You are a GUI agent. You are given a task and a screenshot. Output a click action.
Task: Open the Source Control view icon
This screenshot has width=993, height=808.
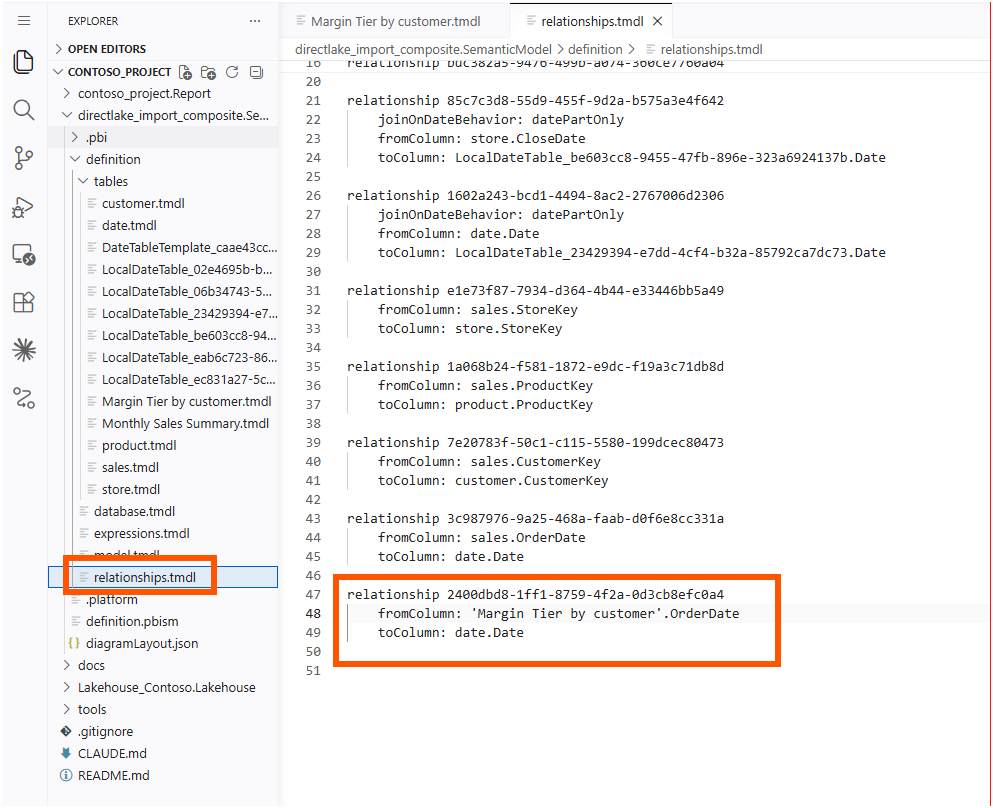[24, 158]
